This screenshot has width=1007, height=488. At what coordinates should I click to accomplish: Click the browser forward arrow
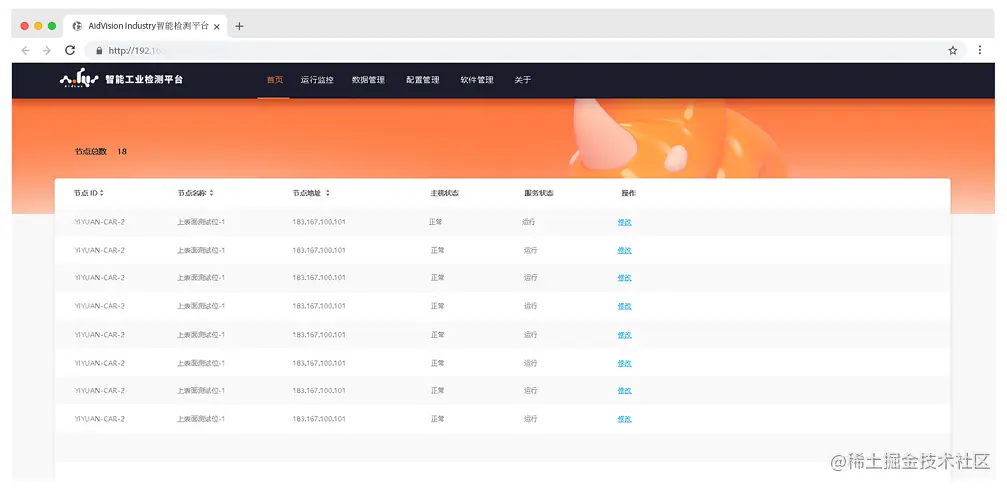(47, 50)
